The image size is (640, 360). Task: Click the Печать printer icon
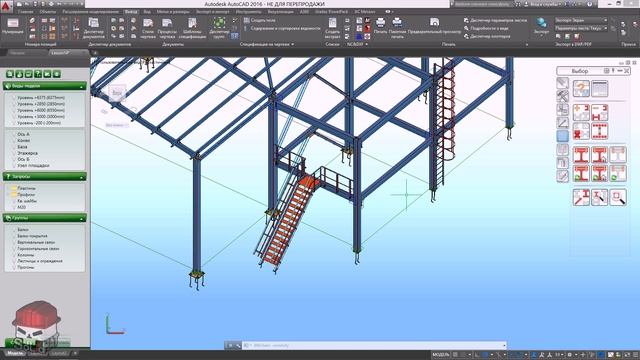tap(380, 25)
